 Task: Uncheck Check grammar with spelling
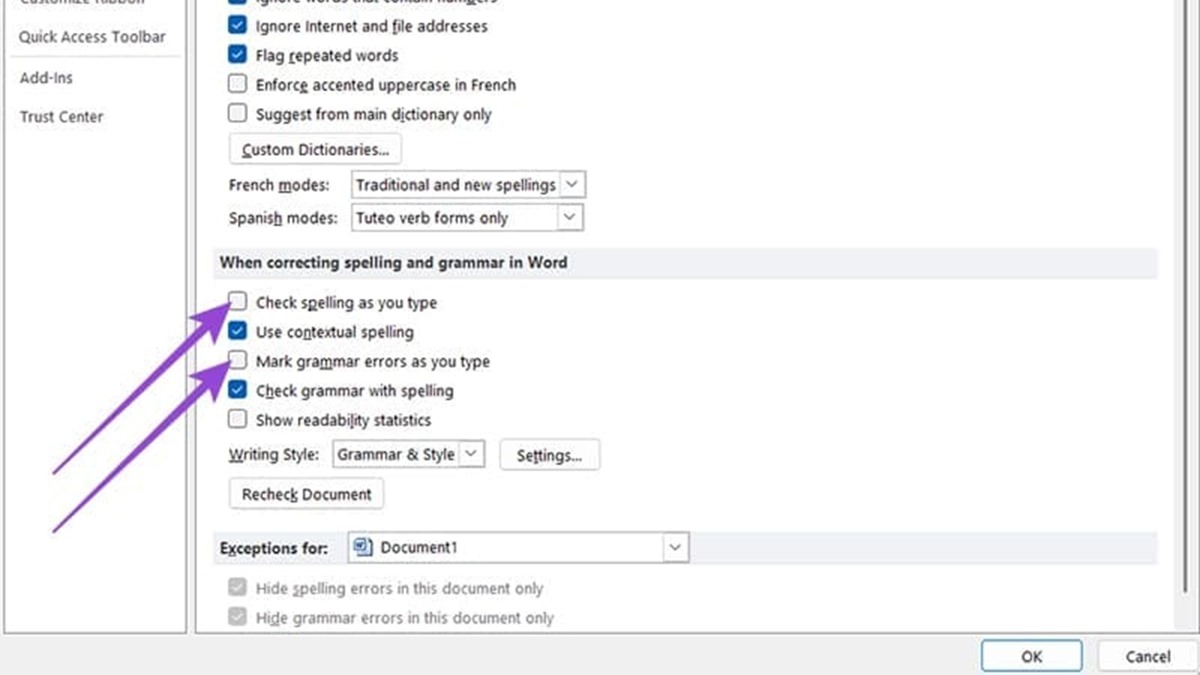click(x=238, y=390)
